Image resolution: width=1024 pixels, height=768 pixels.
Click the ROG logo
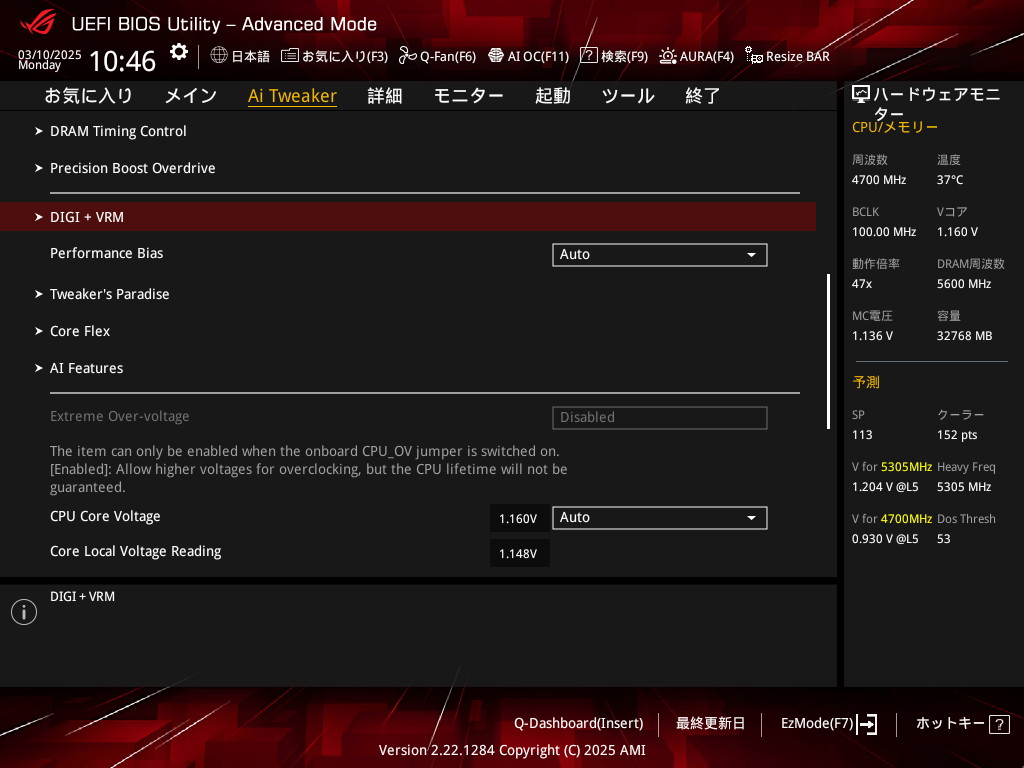[x=38, y=22]
